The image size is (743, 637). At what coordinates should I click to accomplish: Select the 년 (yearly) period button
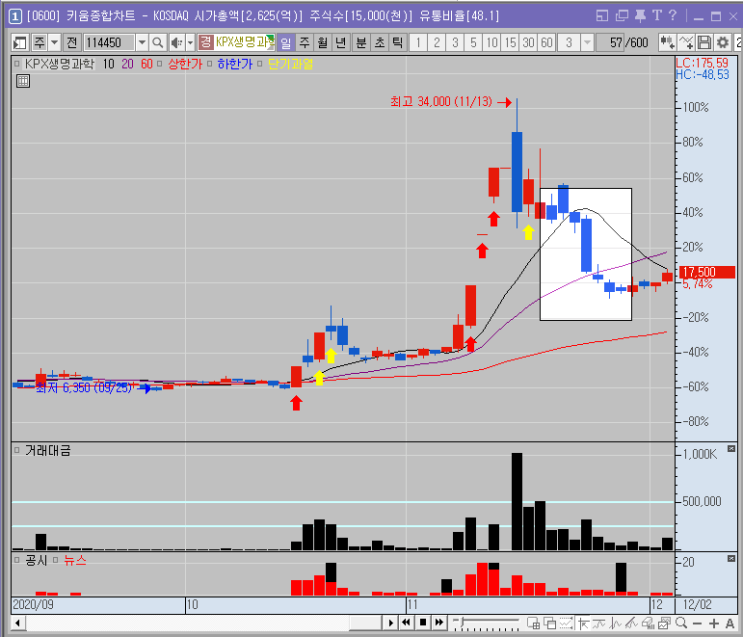[x=341, y=43]
